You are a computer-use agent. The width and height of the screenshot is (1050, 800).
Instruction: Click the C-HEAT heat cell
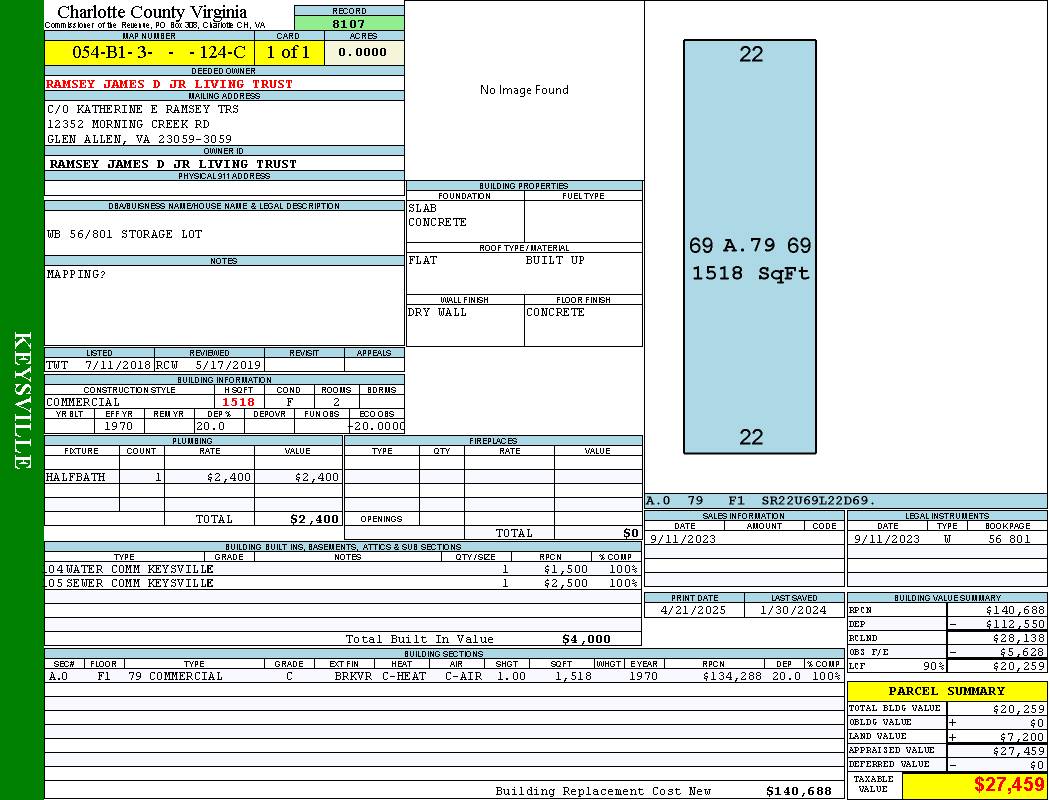[404, 676]
